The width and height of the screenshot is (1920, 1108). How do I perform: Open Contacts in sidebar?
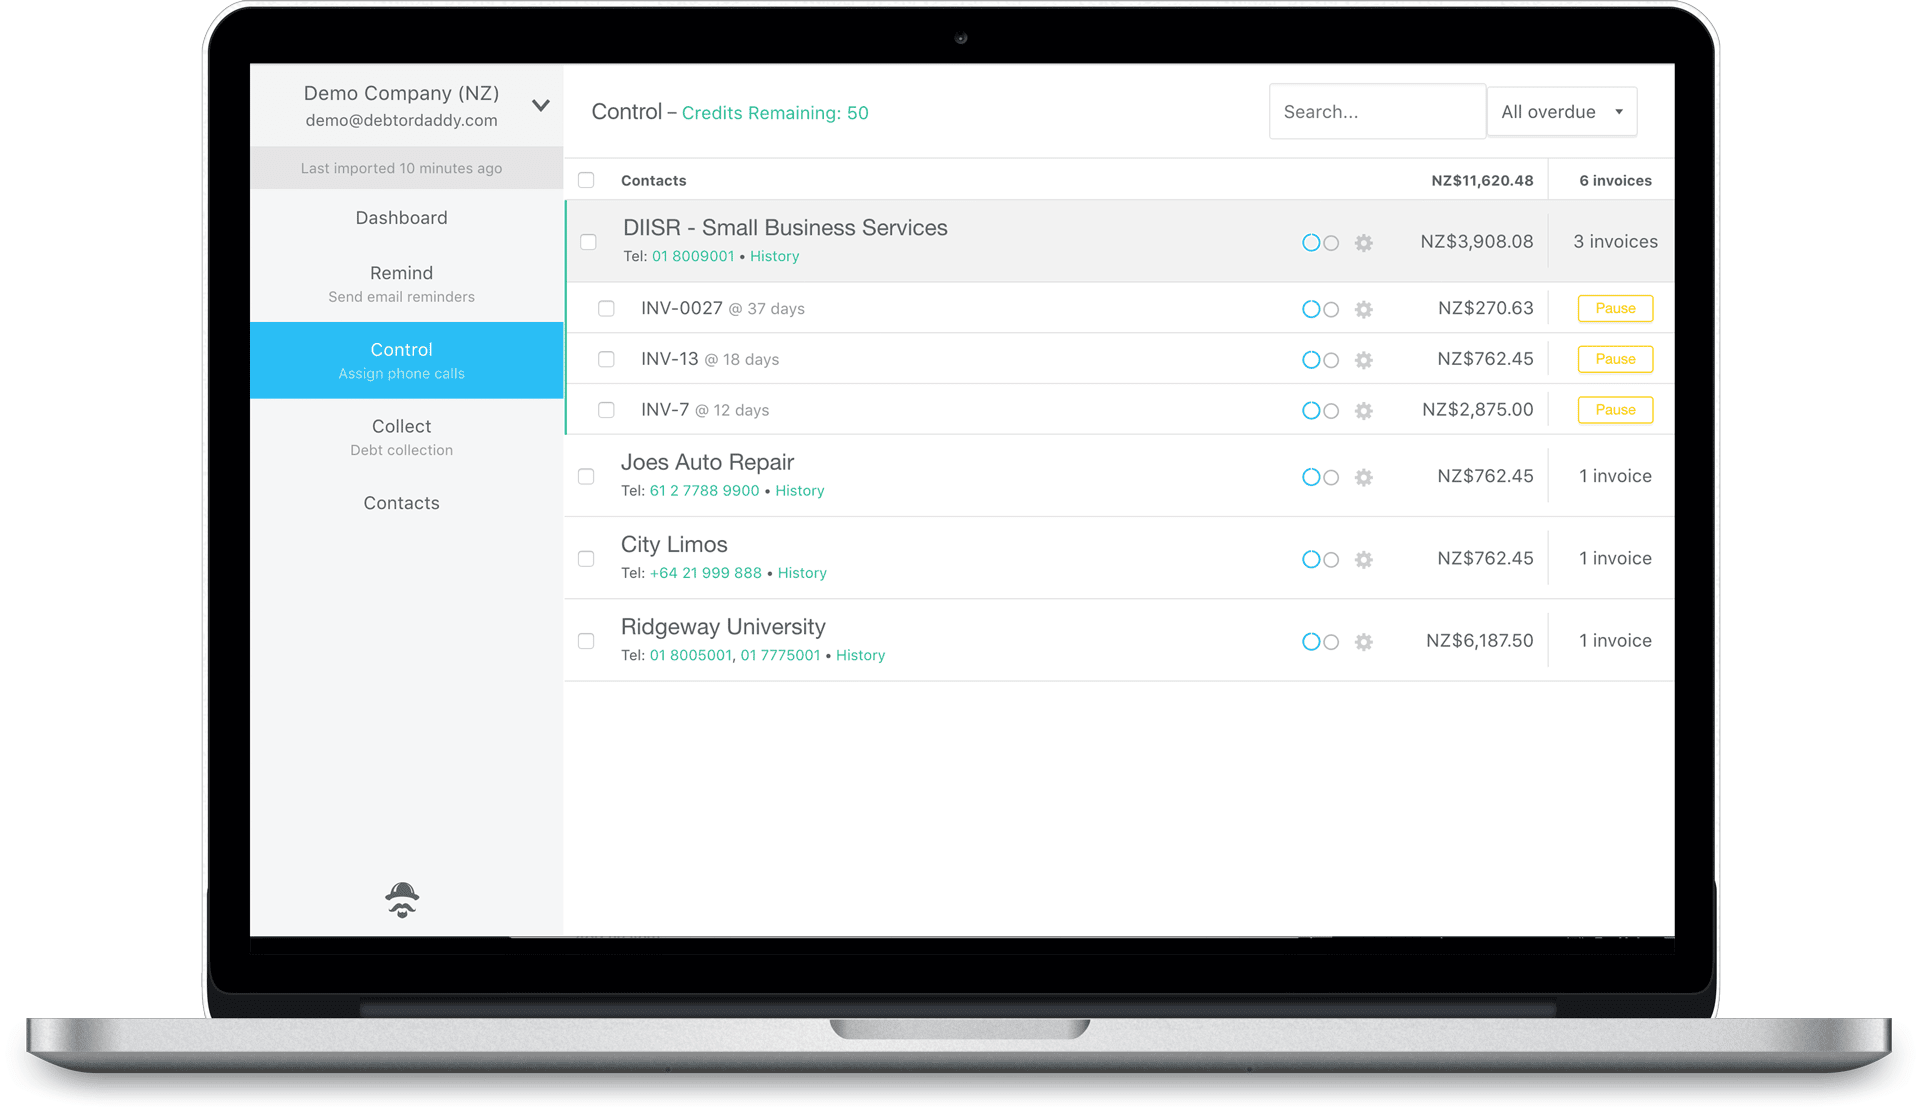click(x=402, y=503)
